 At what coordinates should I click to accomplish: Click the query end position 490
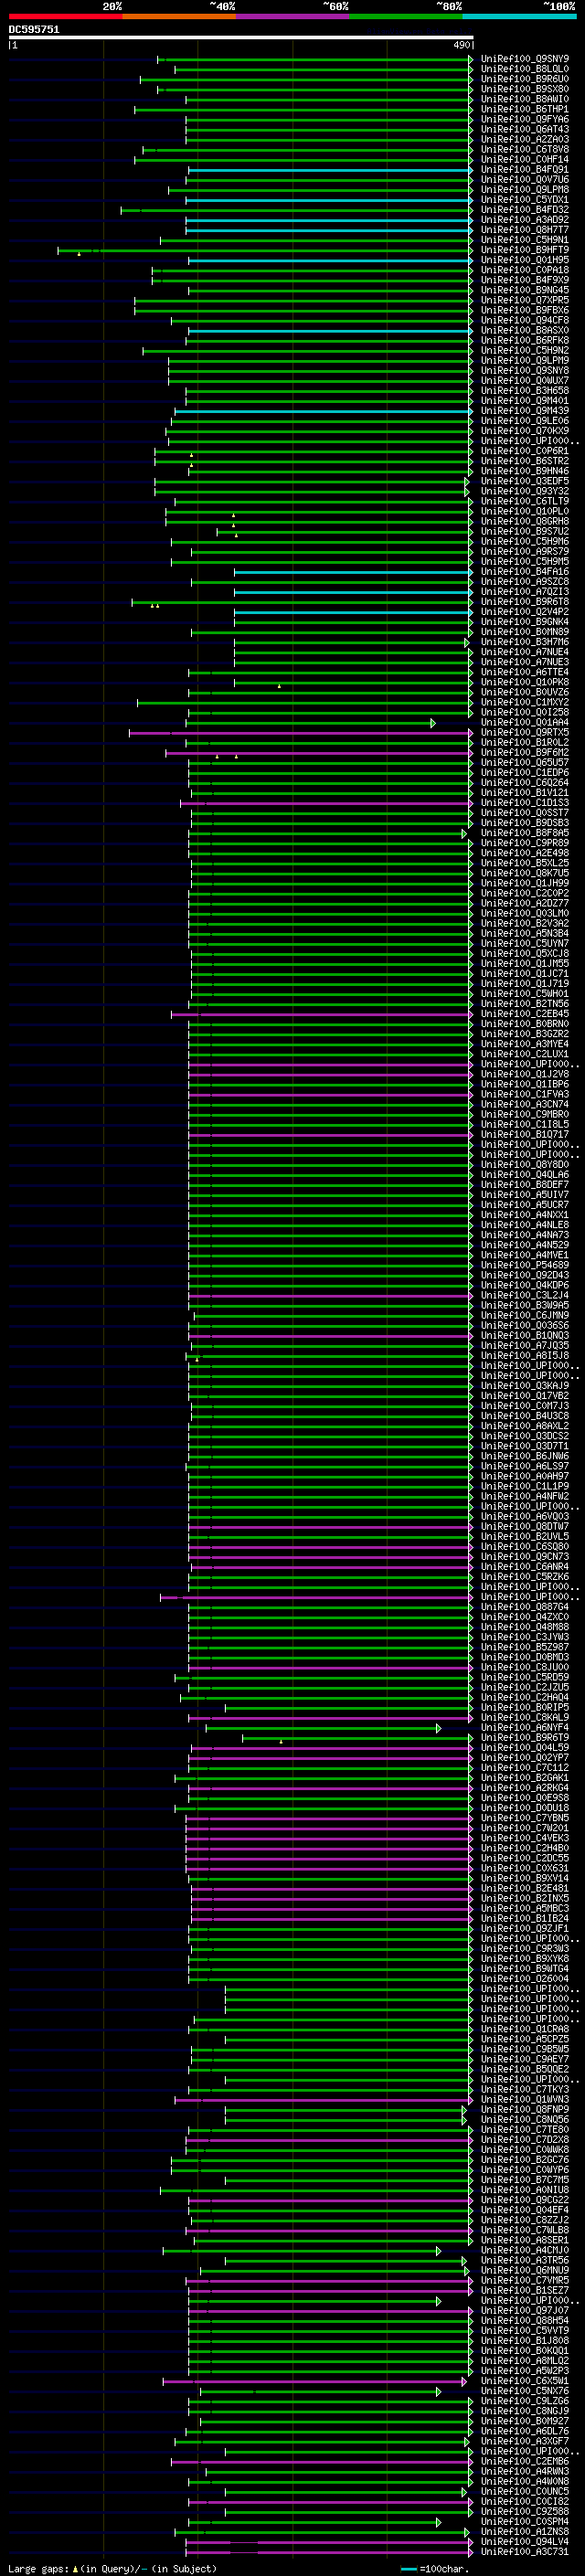[461, 45]
